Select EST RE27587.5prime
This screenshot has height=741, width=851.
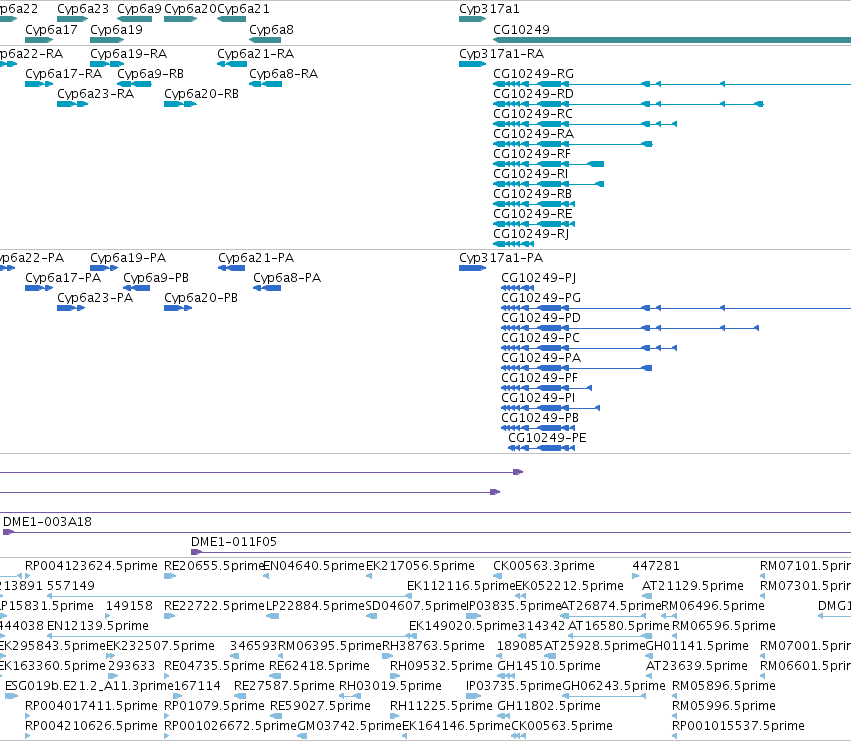click(x=284, y=687)
